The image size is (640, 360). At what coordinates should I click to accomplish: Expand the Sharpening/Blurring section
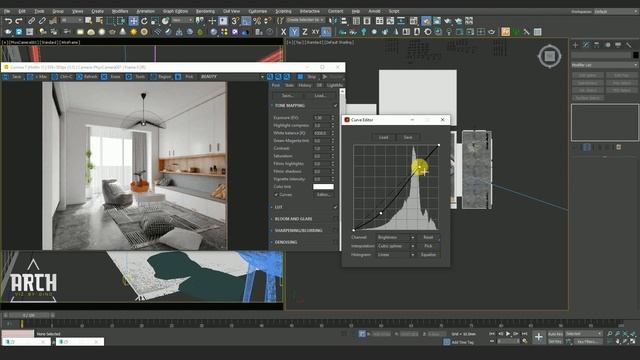[x=272, y=231]
